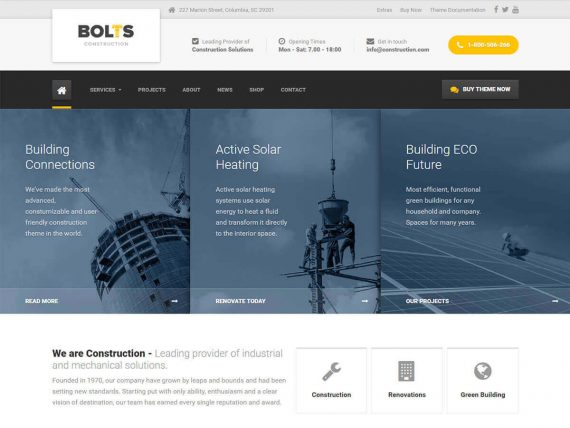Click the envelope Get in touch icon
The width and height of the screenshot is (570, 428).
coord(370,41)
